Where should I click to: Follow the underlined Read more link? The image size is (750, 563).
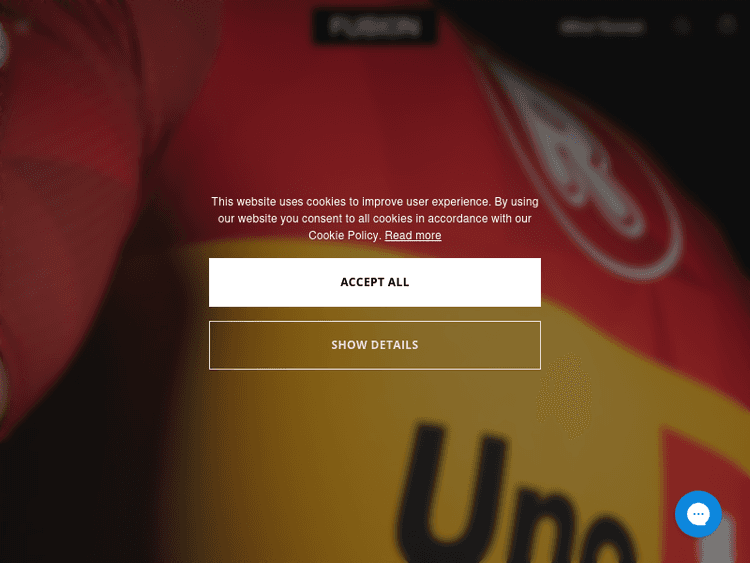tap(413, 235)
